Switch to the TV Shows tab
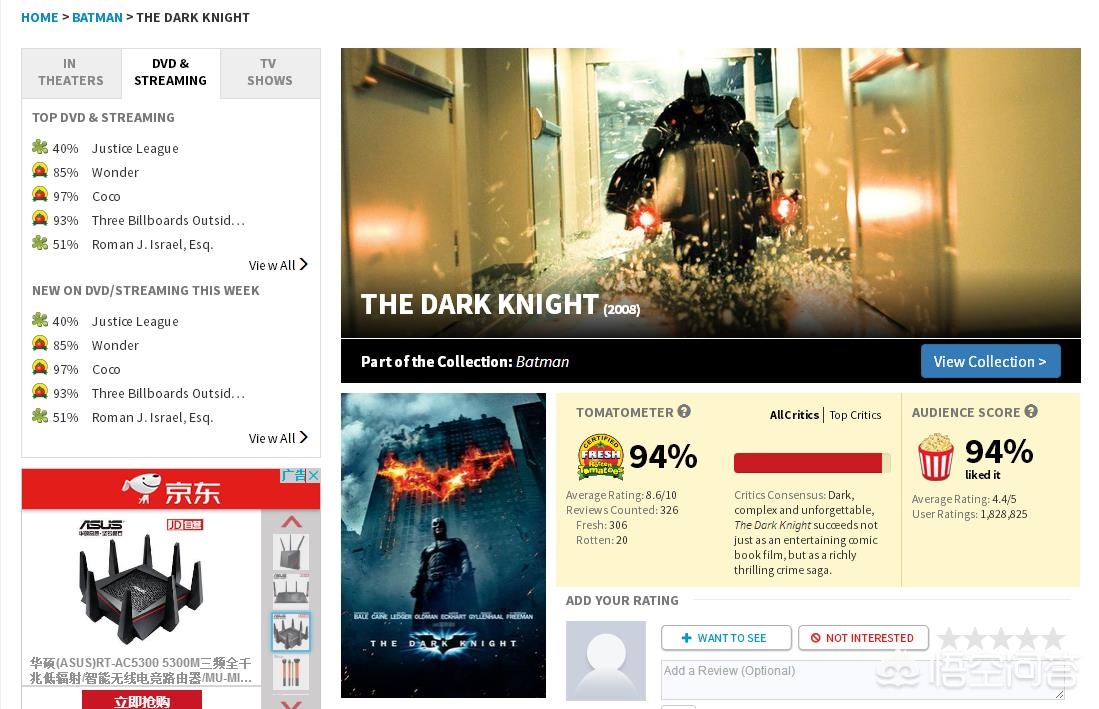1099x709 pixels. (x=270, y=72)
